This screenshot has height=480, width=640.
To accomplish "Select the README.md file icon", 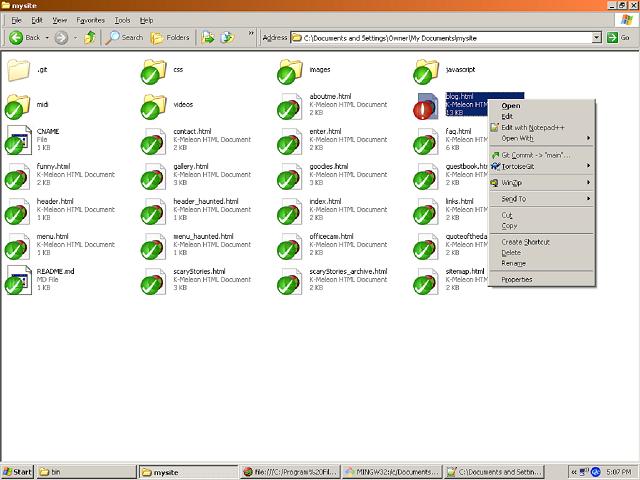I will (x=18, y=279).
